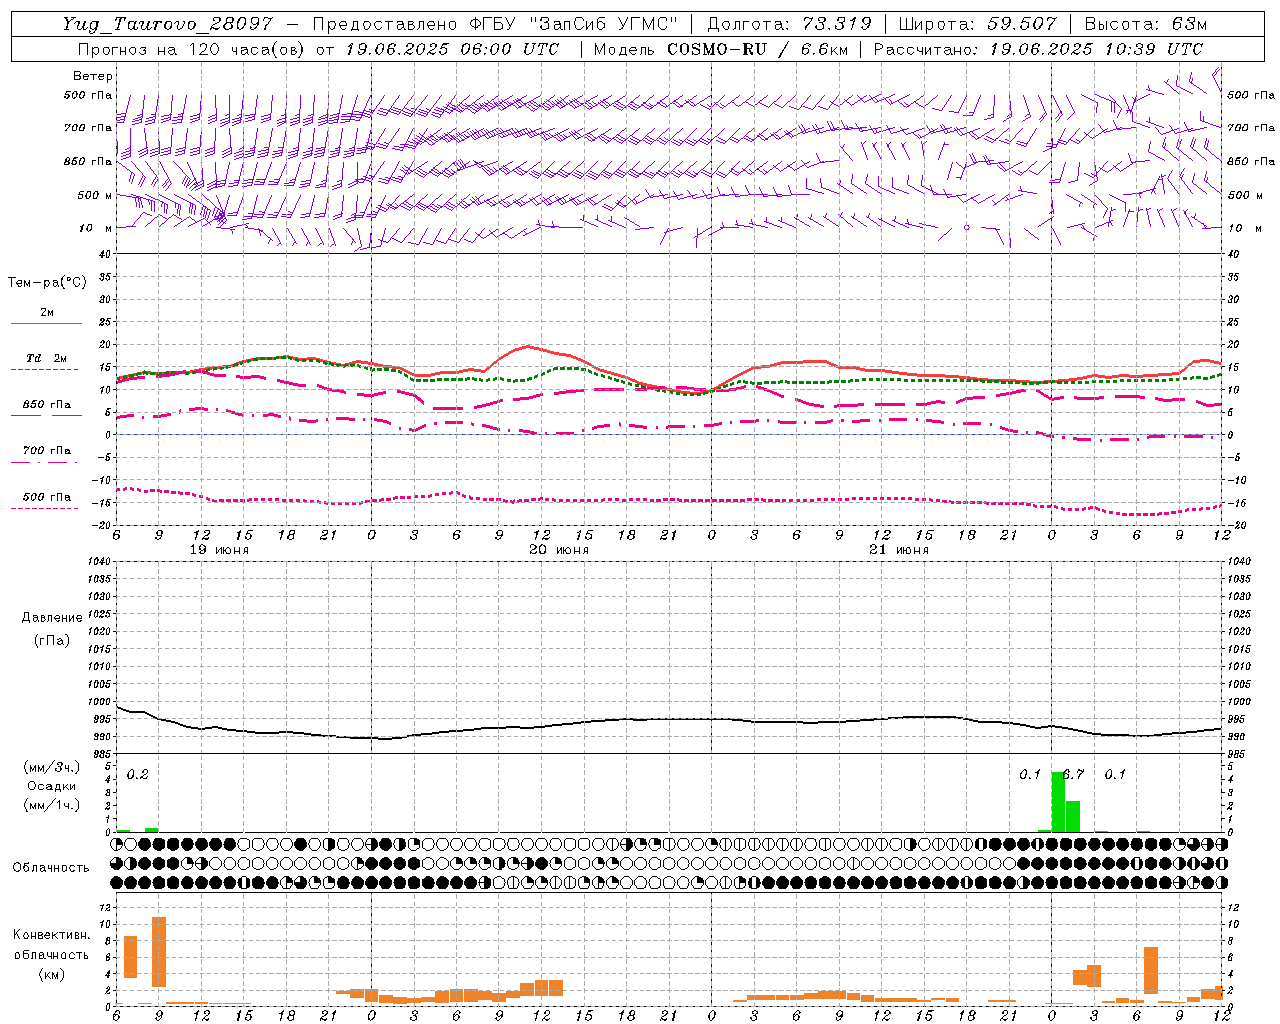
Task: Click the Тем-ра(°C) panel label
Action: click(47, 283)
